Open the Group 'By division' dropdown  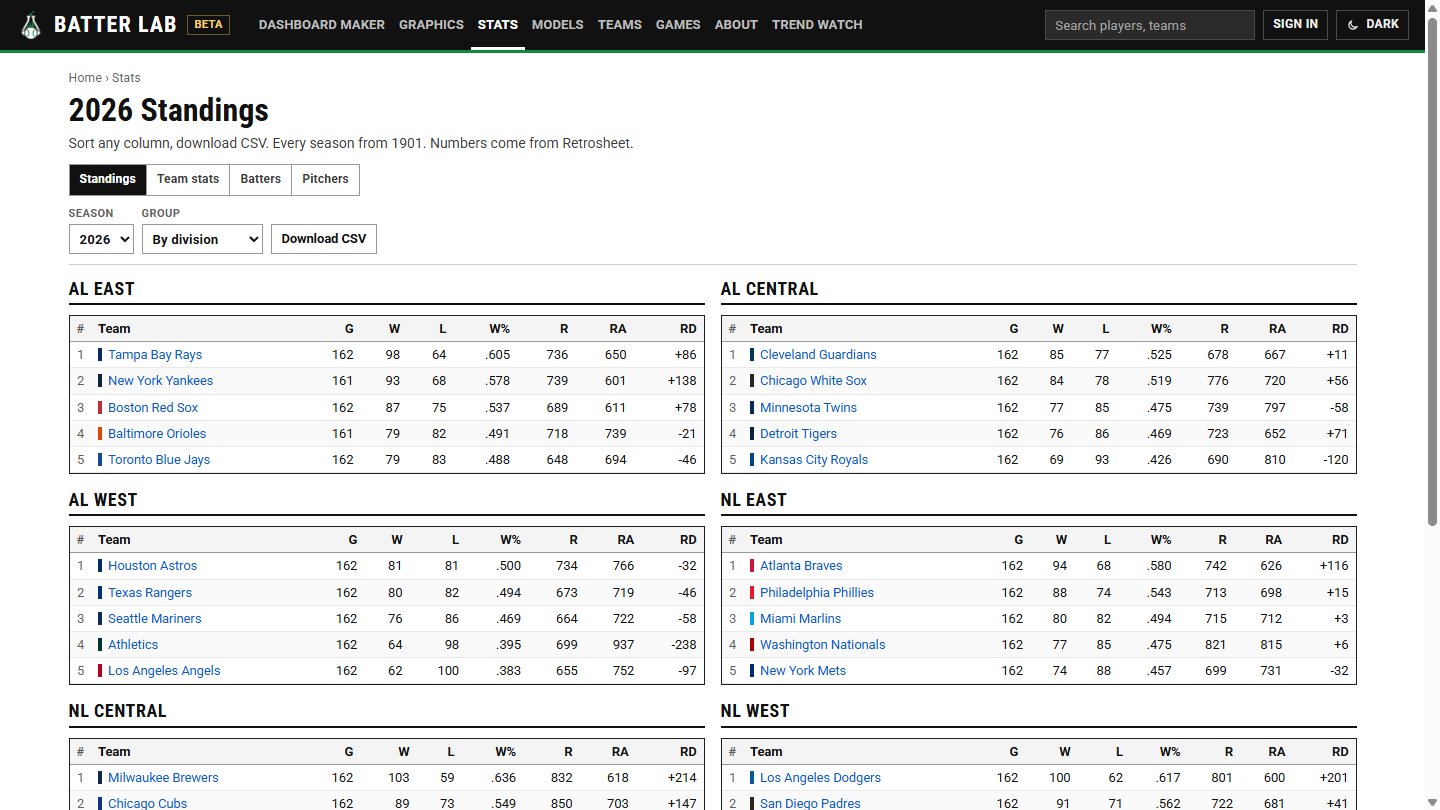tap(202, 239)
